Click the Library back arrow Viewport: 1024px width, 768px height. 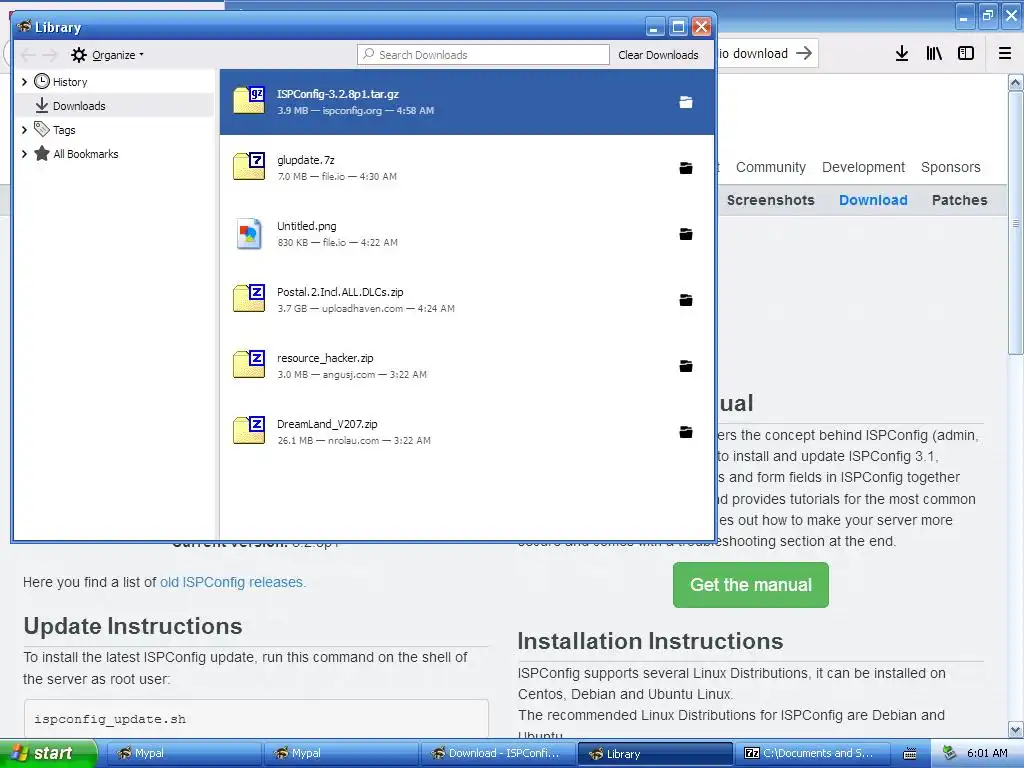pyautogui.click(x=28, y=55)
